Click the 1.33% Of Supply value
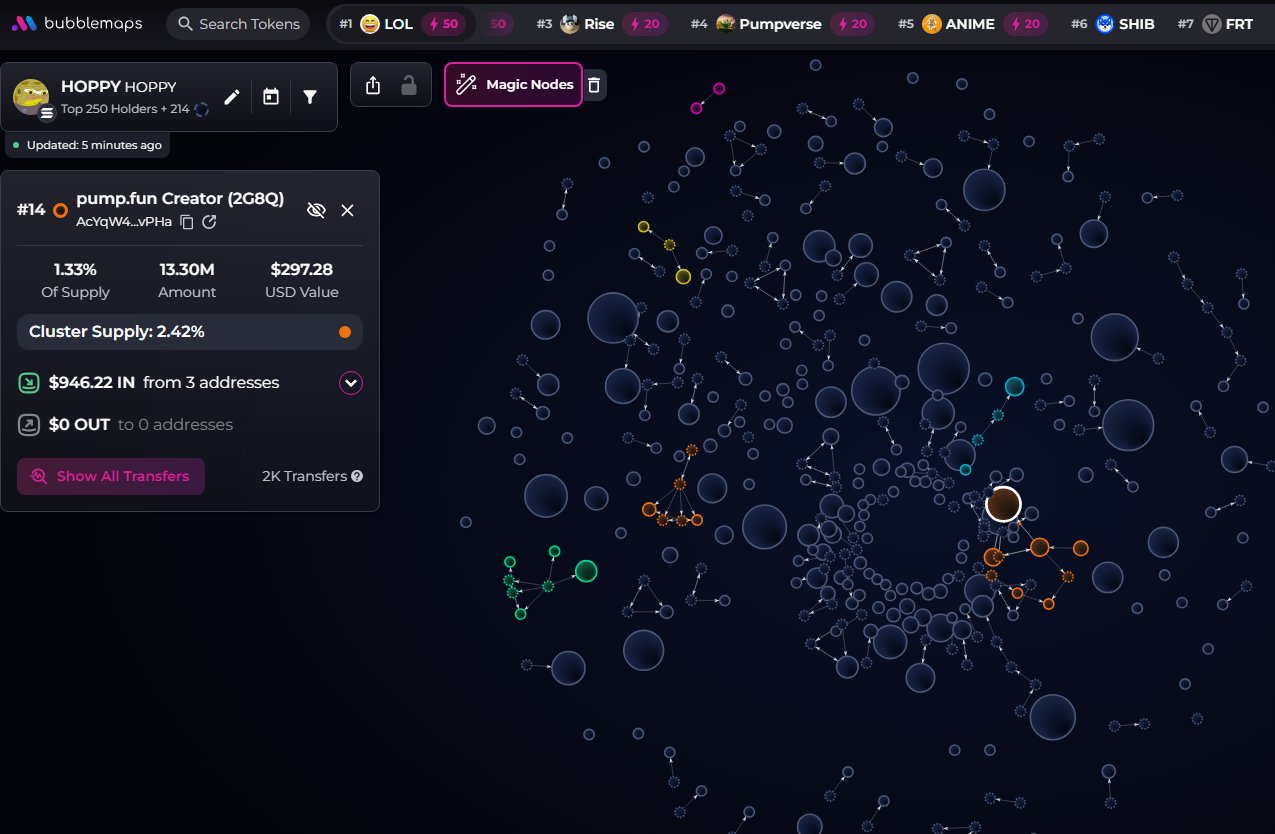 coord(76,269)
